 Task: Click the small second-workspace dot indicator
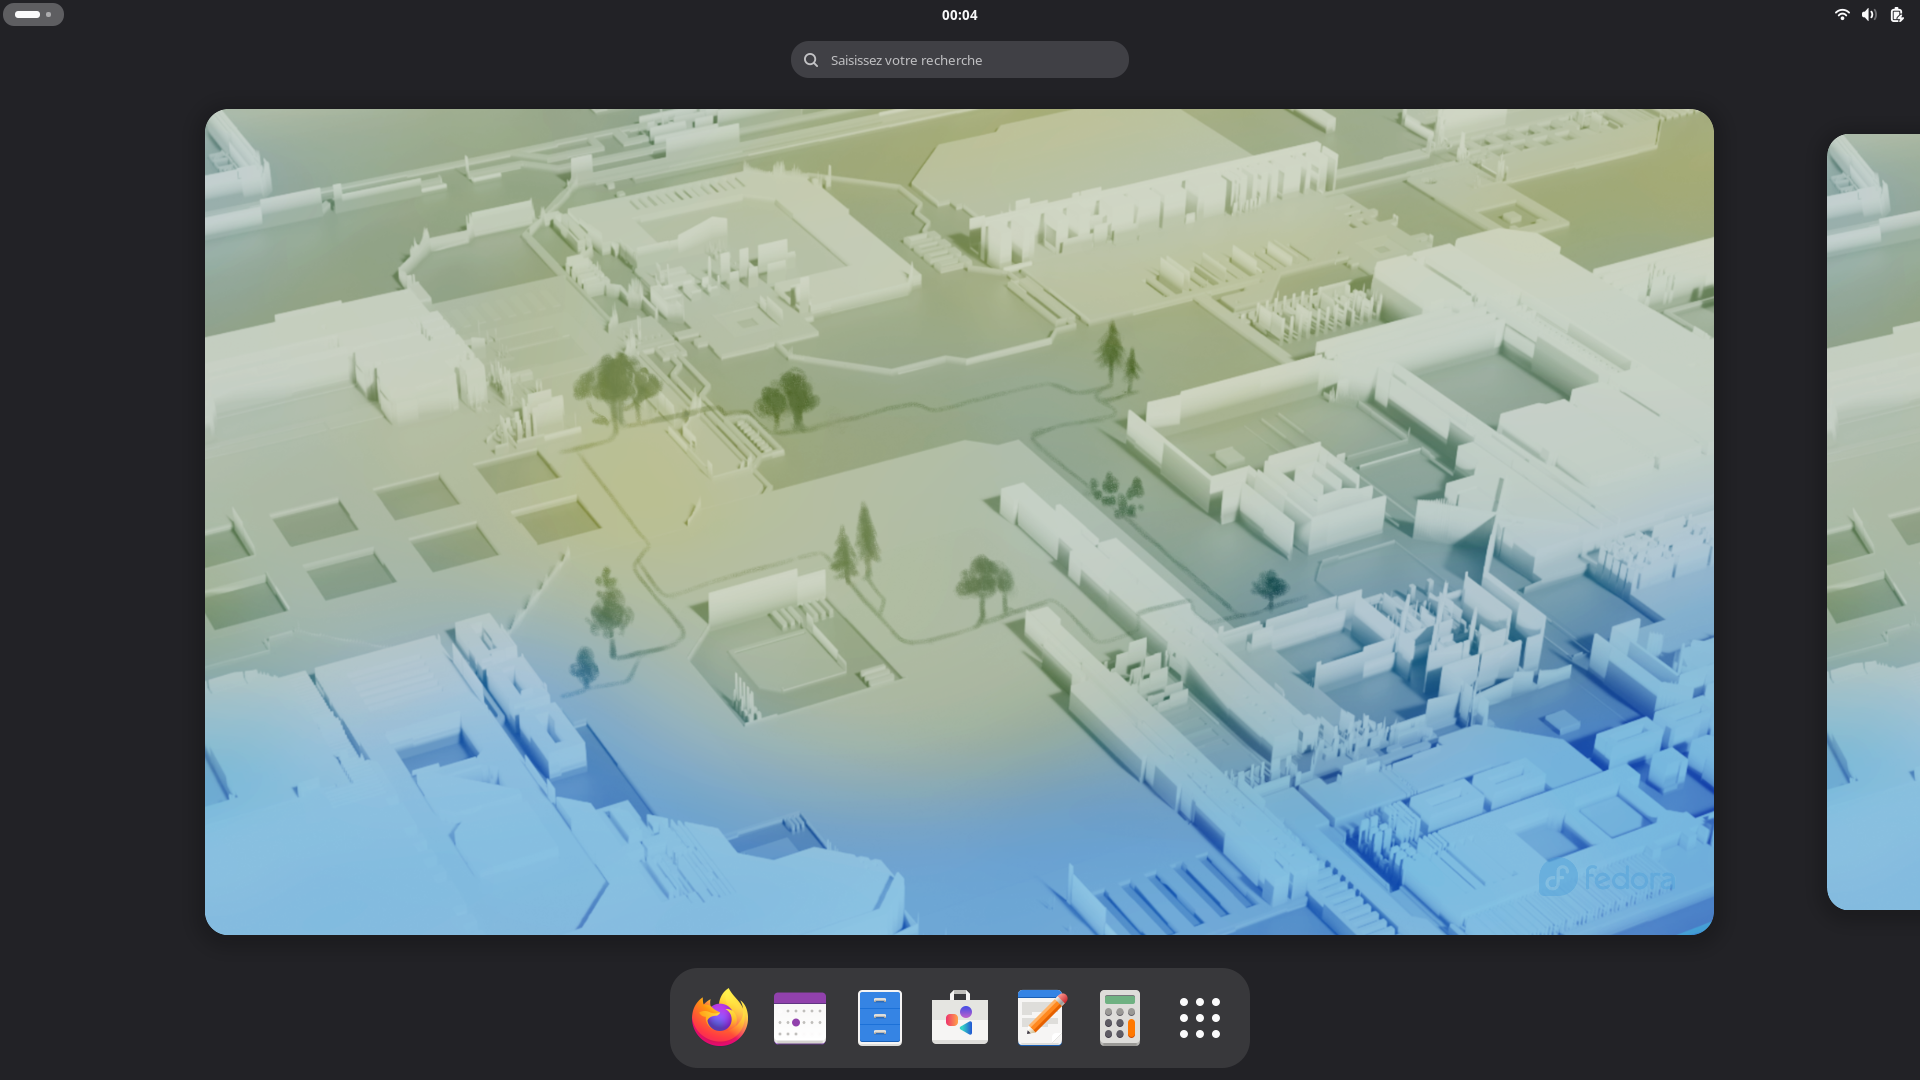48,14
